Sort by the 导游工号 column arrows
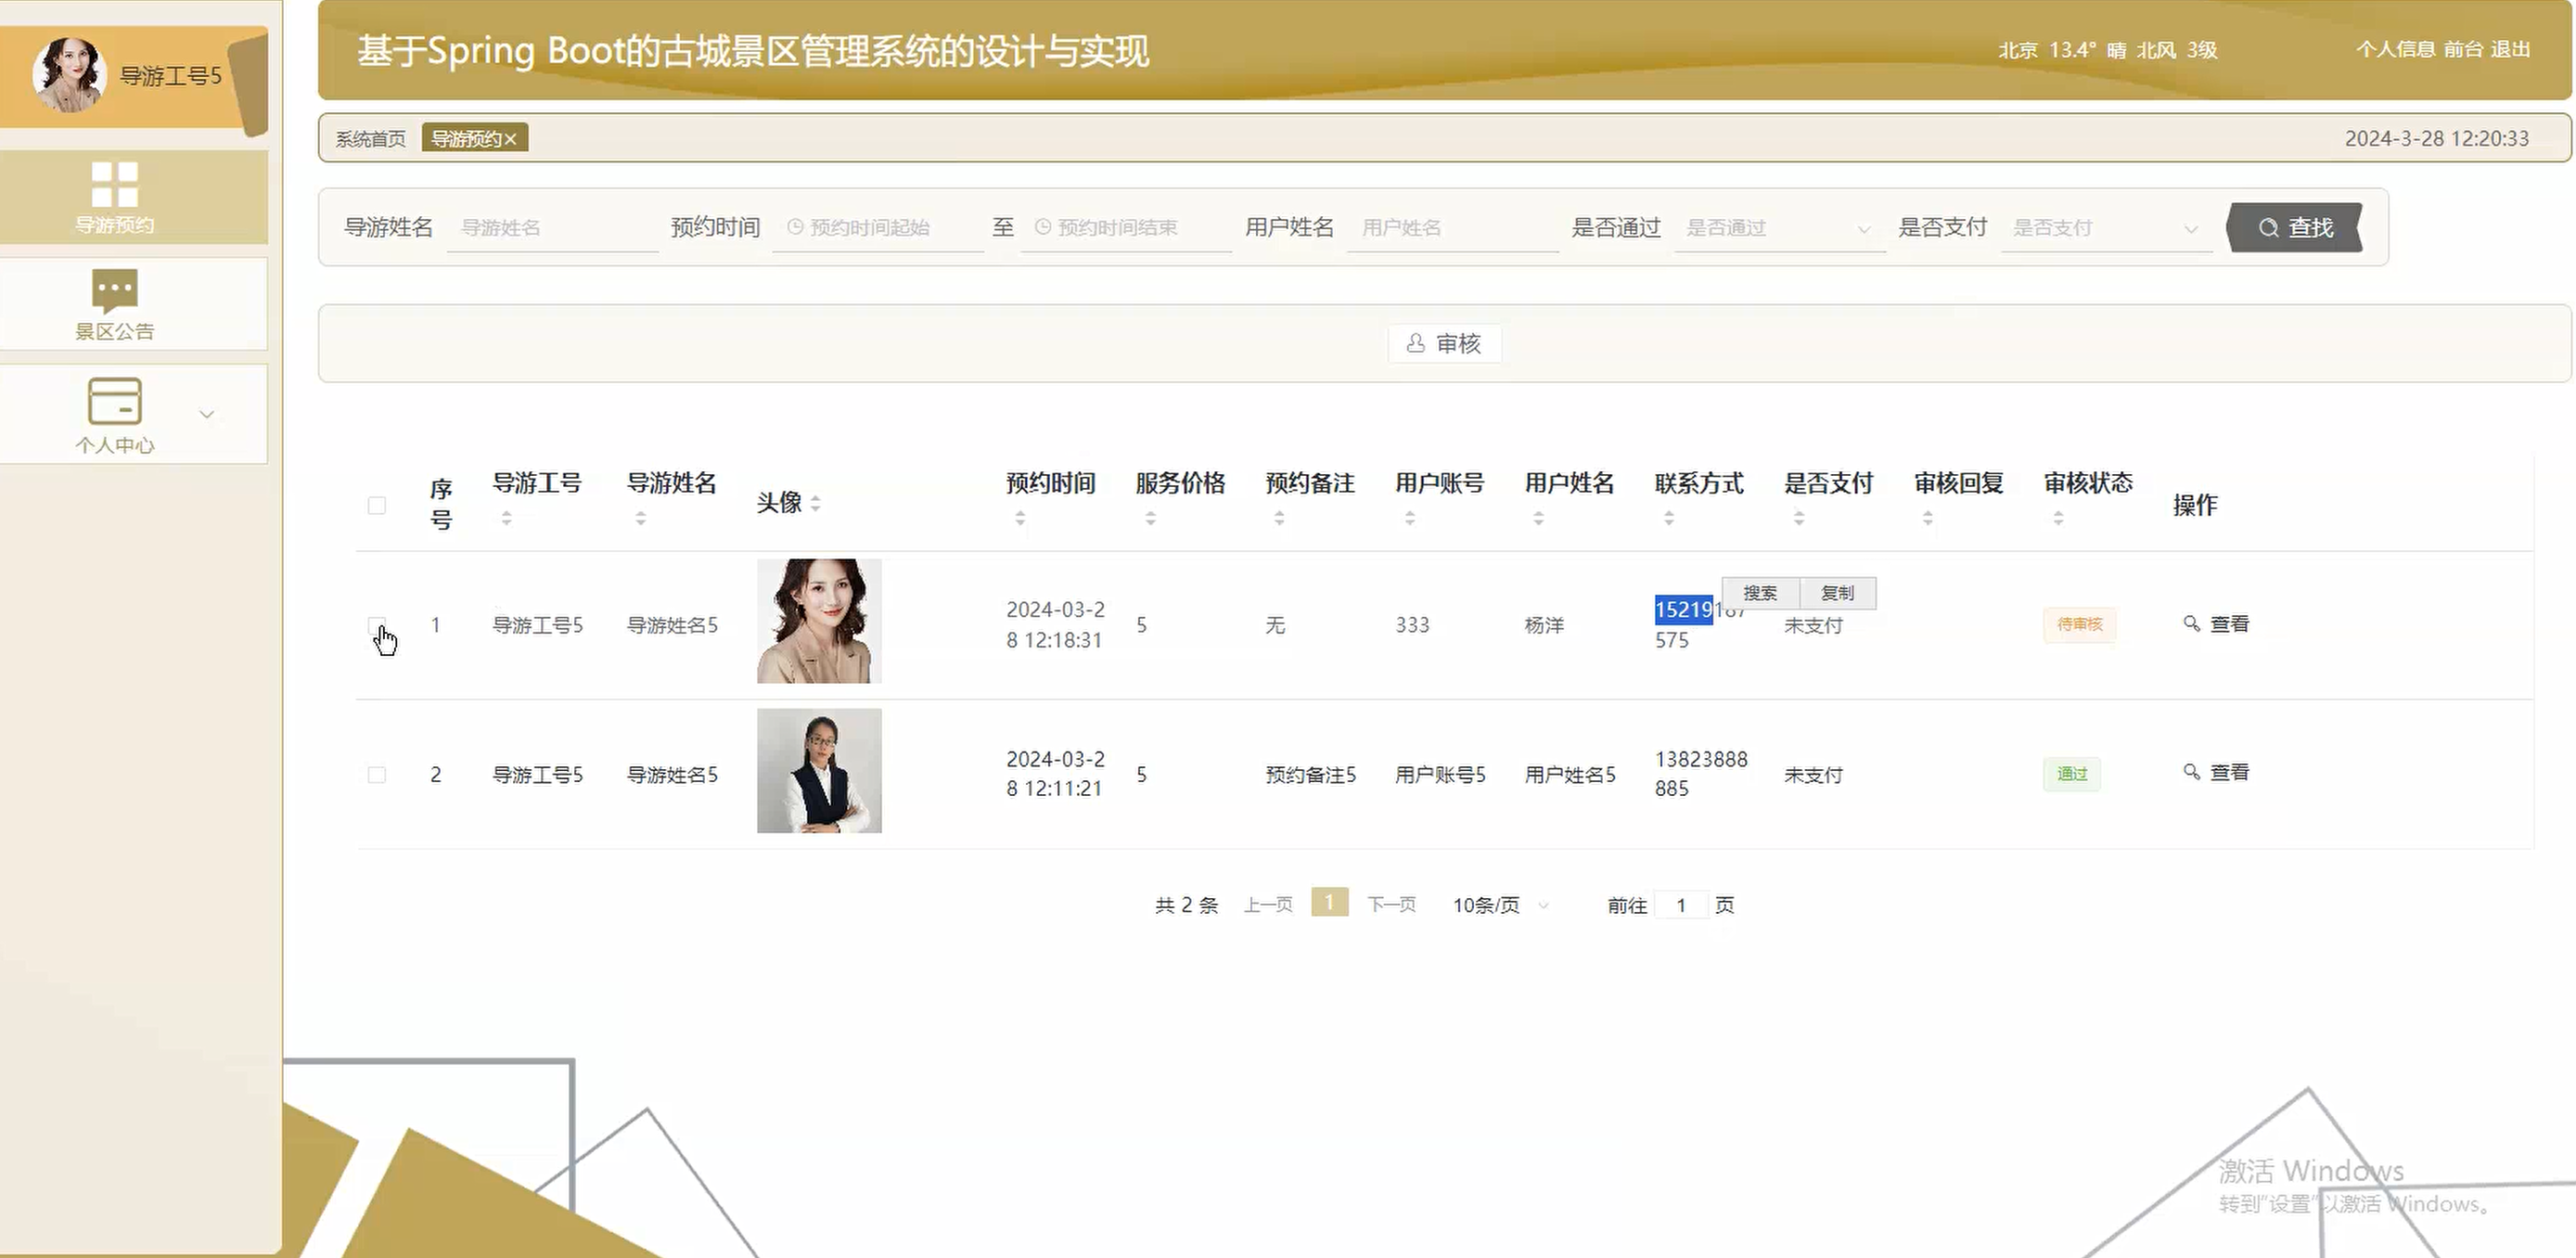The height and width of the screenshot is (1258, 2576). click(x=507, y=518)
